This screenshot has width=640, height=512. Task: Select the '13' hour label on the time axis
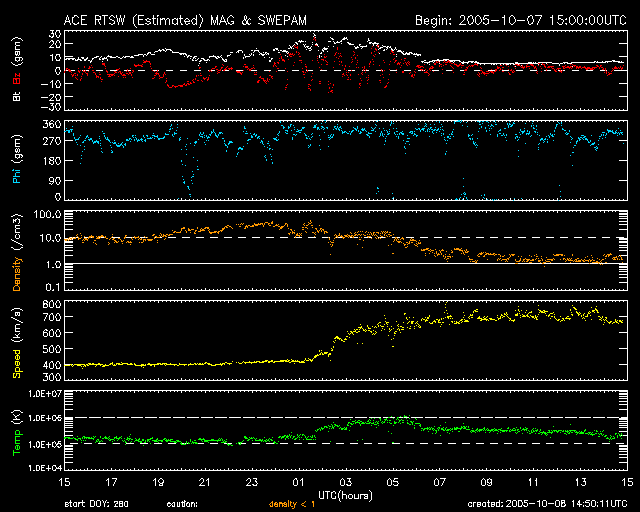tap(580, 483)
